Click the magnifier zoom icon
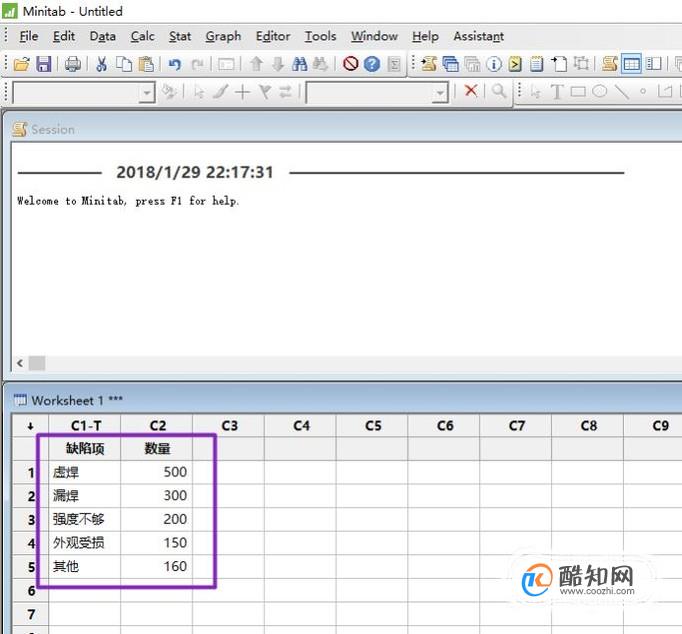 click(x=499, y=91)
